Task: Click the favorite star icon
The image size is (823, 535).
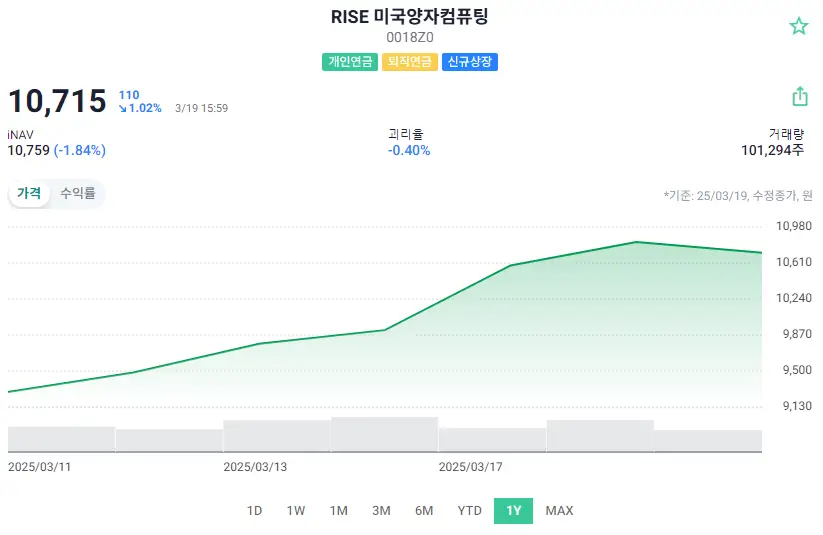Action: pyautogui.click(x=798, y=26)
